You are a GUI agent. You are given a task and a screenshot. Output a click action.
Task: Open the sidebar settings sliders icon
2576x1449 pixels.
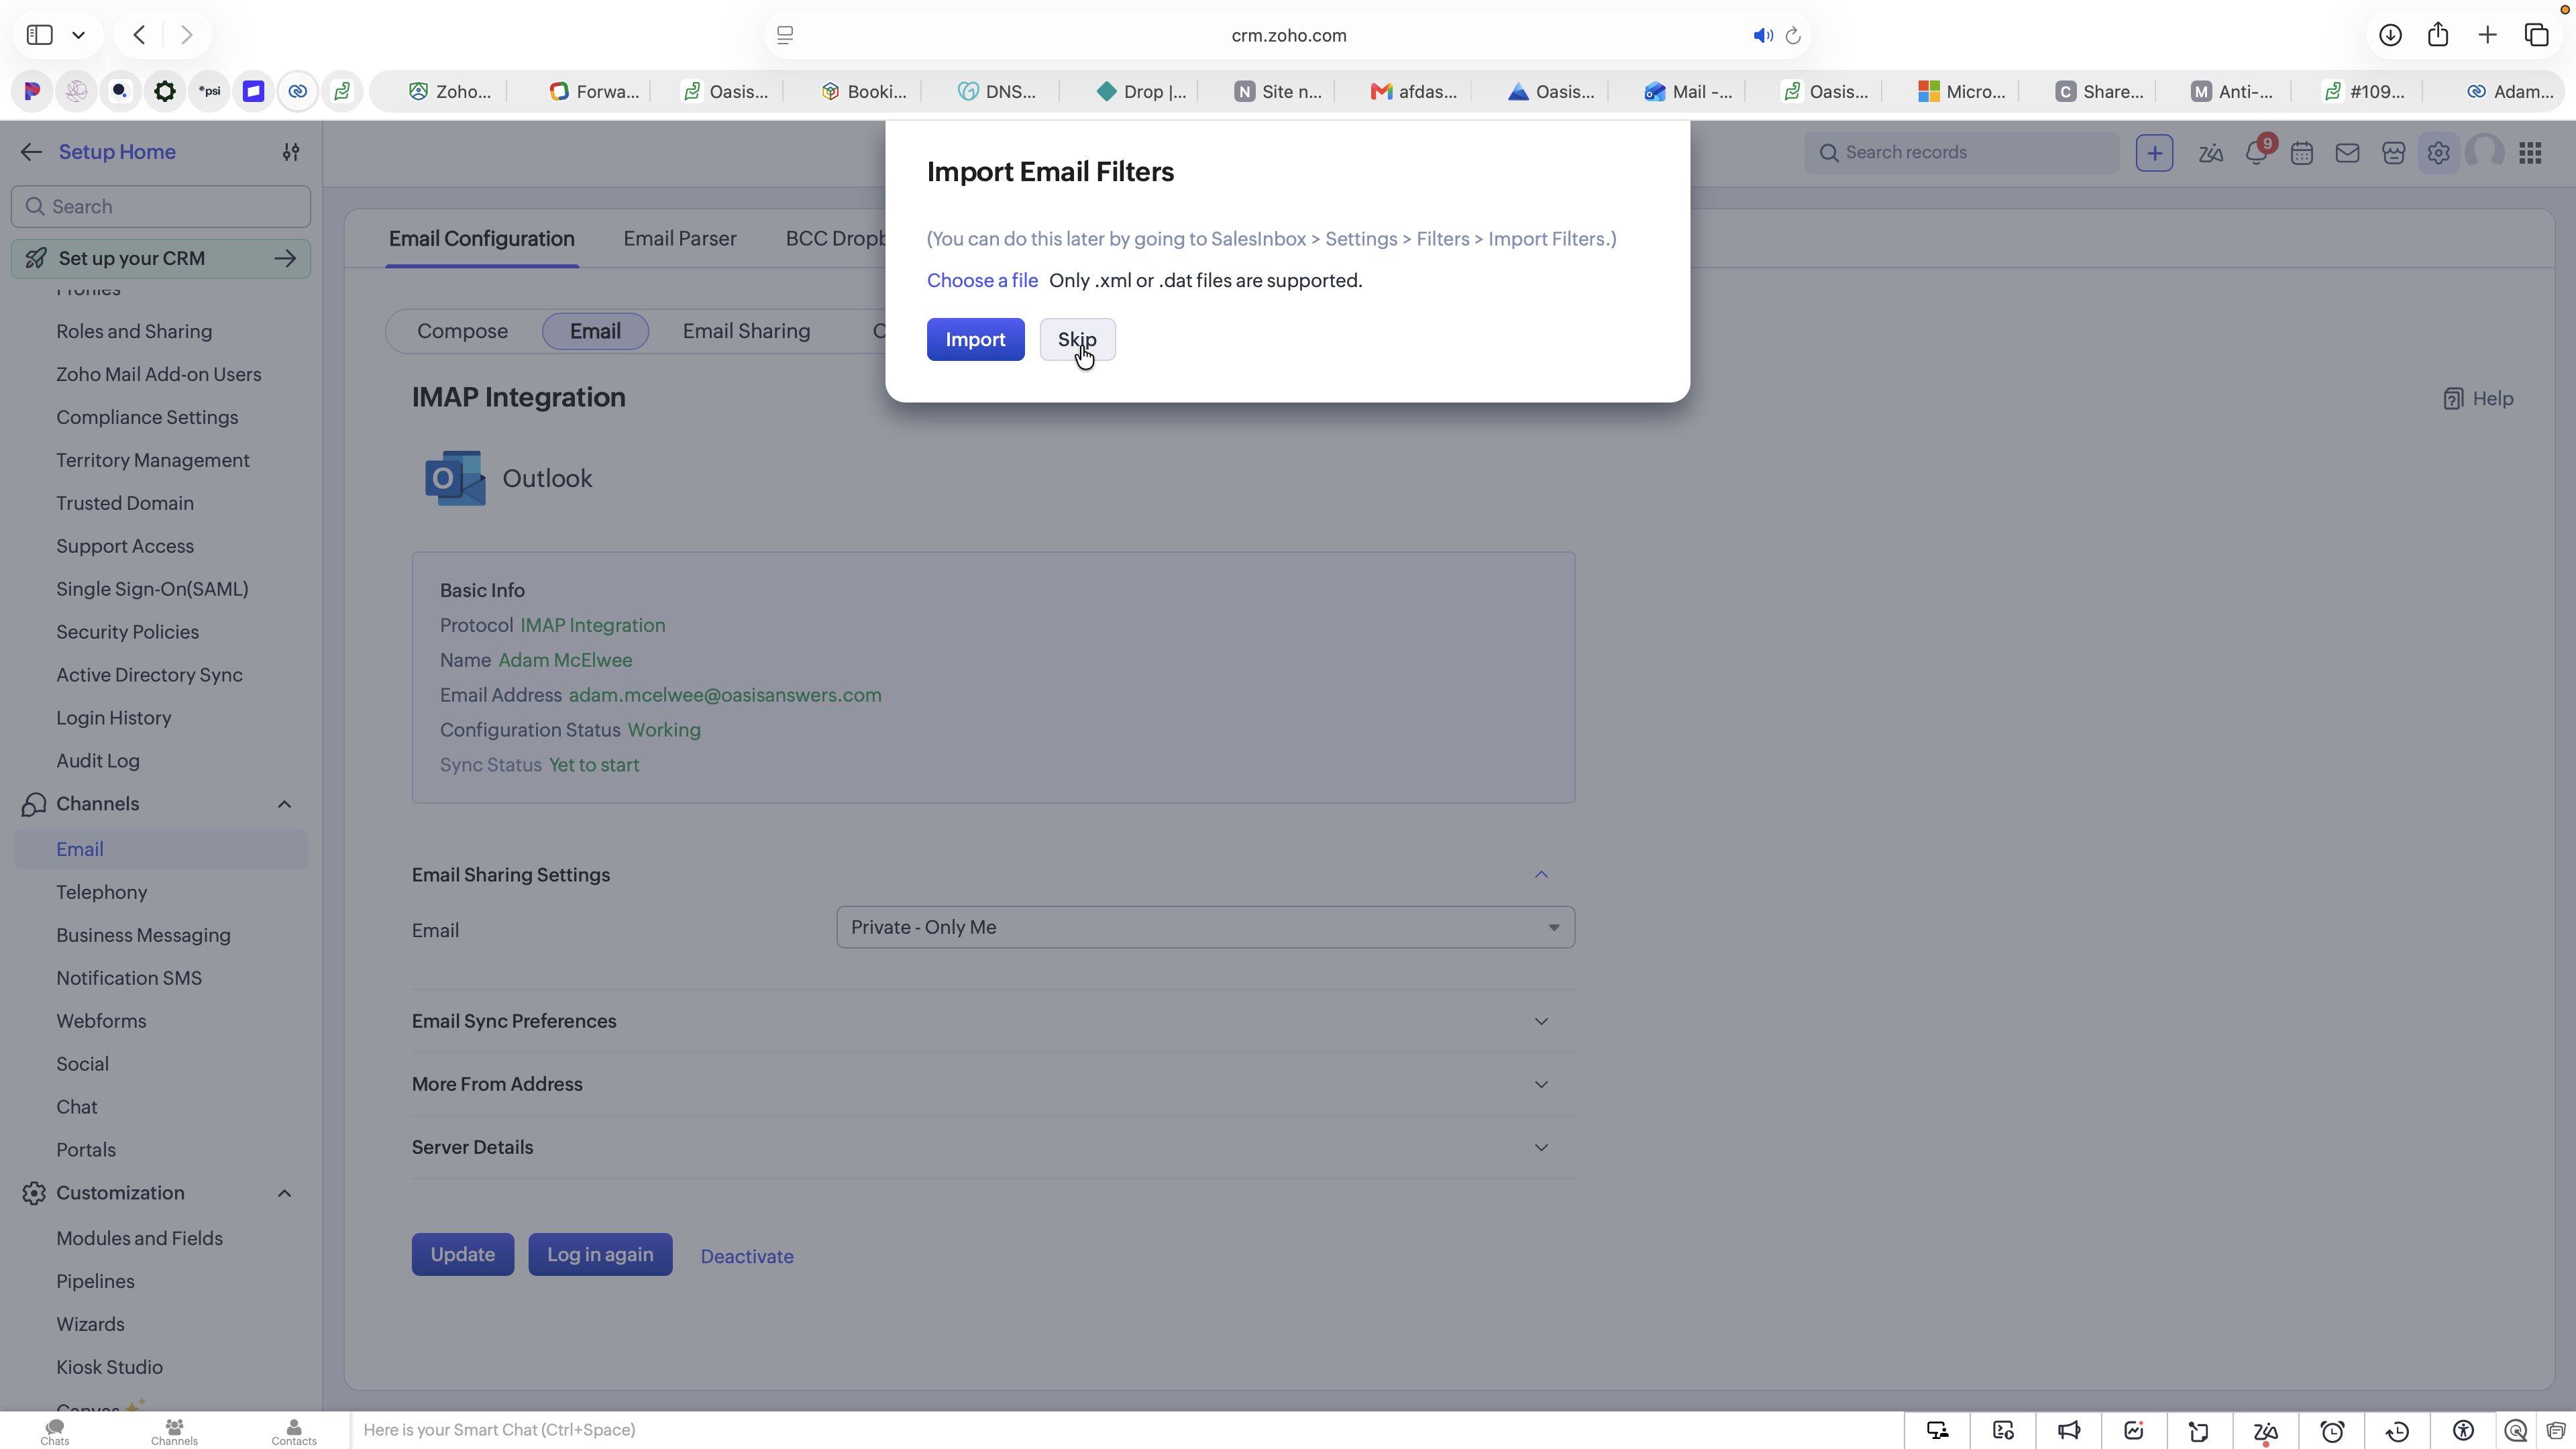click(291, 152)
